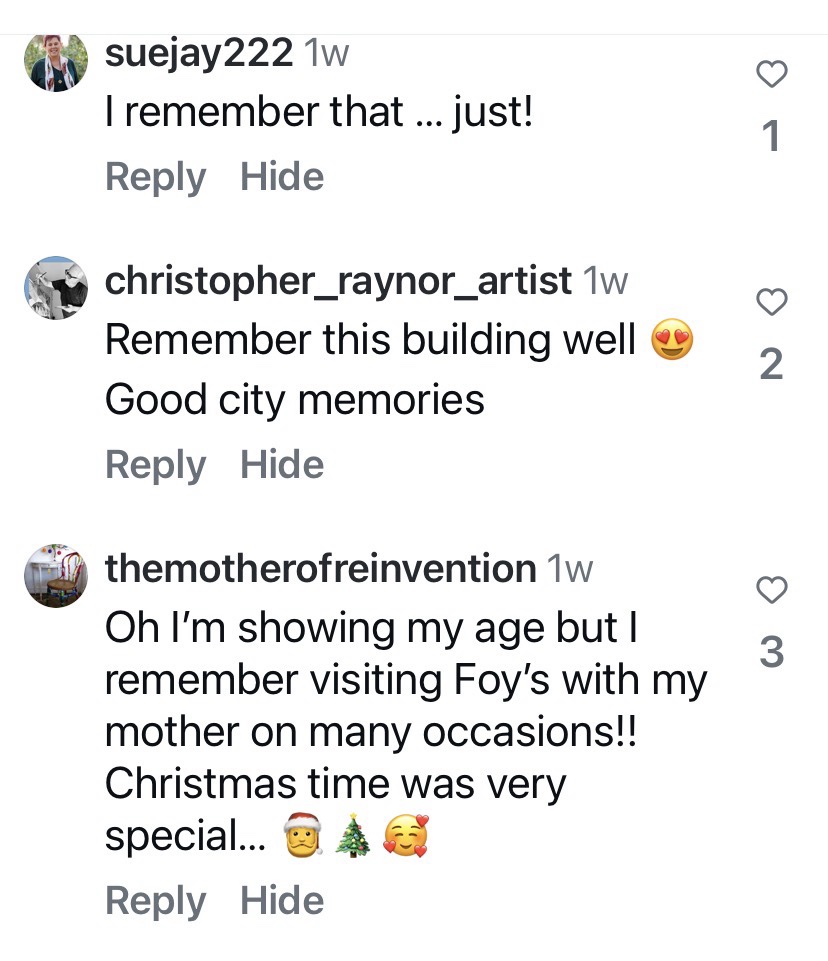Open the themotherofreinvention username link

[x=320, y=569]
